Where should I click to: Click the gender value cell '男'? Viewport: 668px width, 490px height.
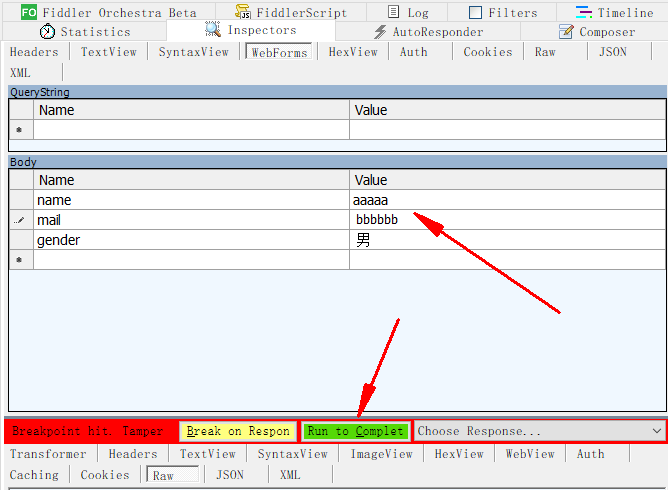tap(507, 240)
